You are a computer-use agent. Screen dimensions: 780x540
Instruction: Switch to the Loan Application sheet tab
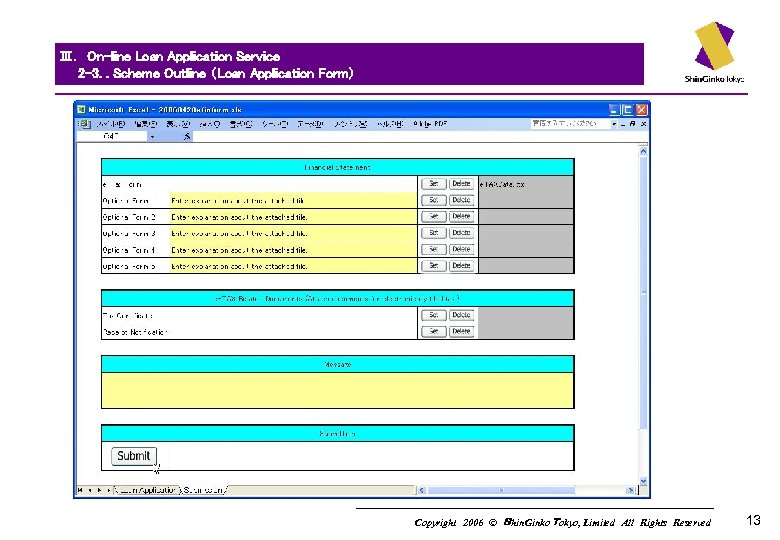[146, 490]
